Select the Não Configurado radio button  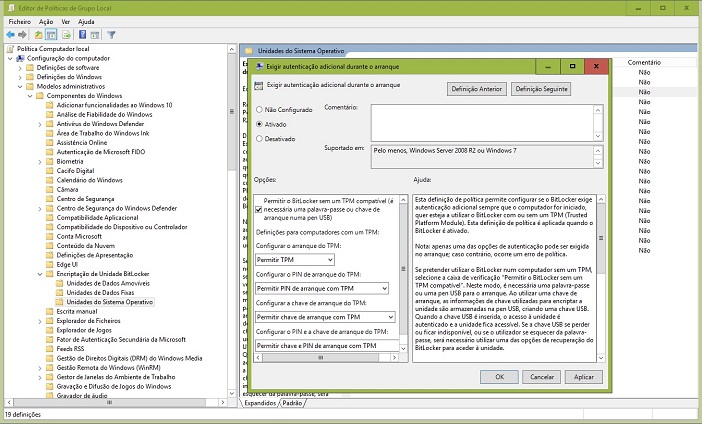(259, 109)
